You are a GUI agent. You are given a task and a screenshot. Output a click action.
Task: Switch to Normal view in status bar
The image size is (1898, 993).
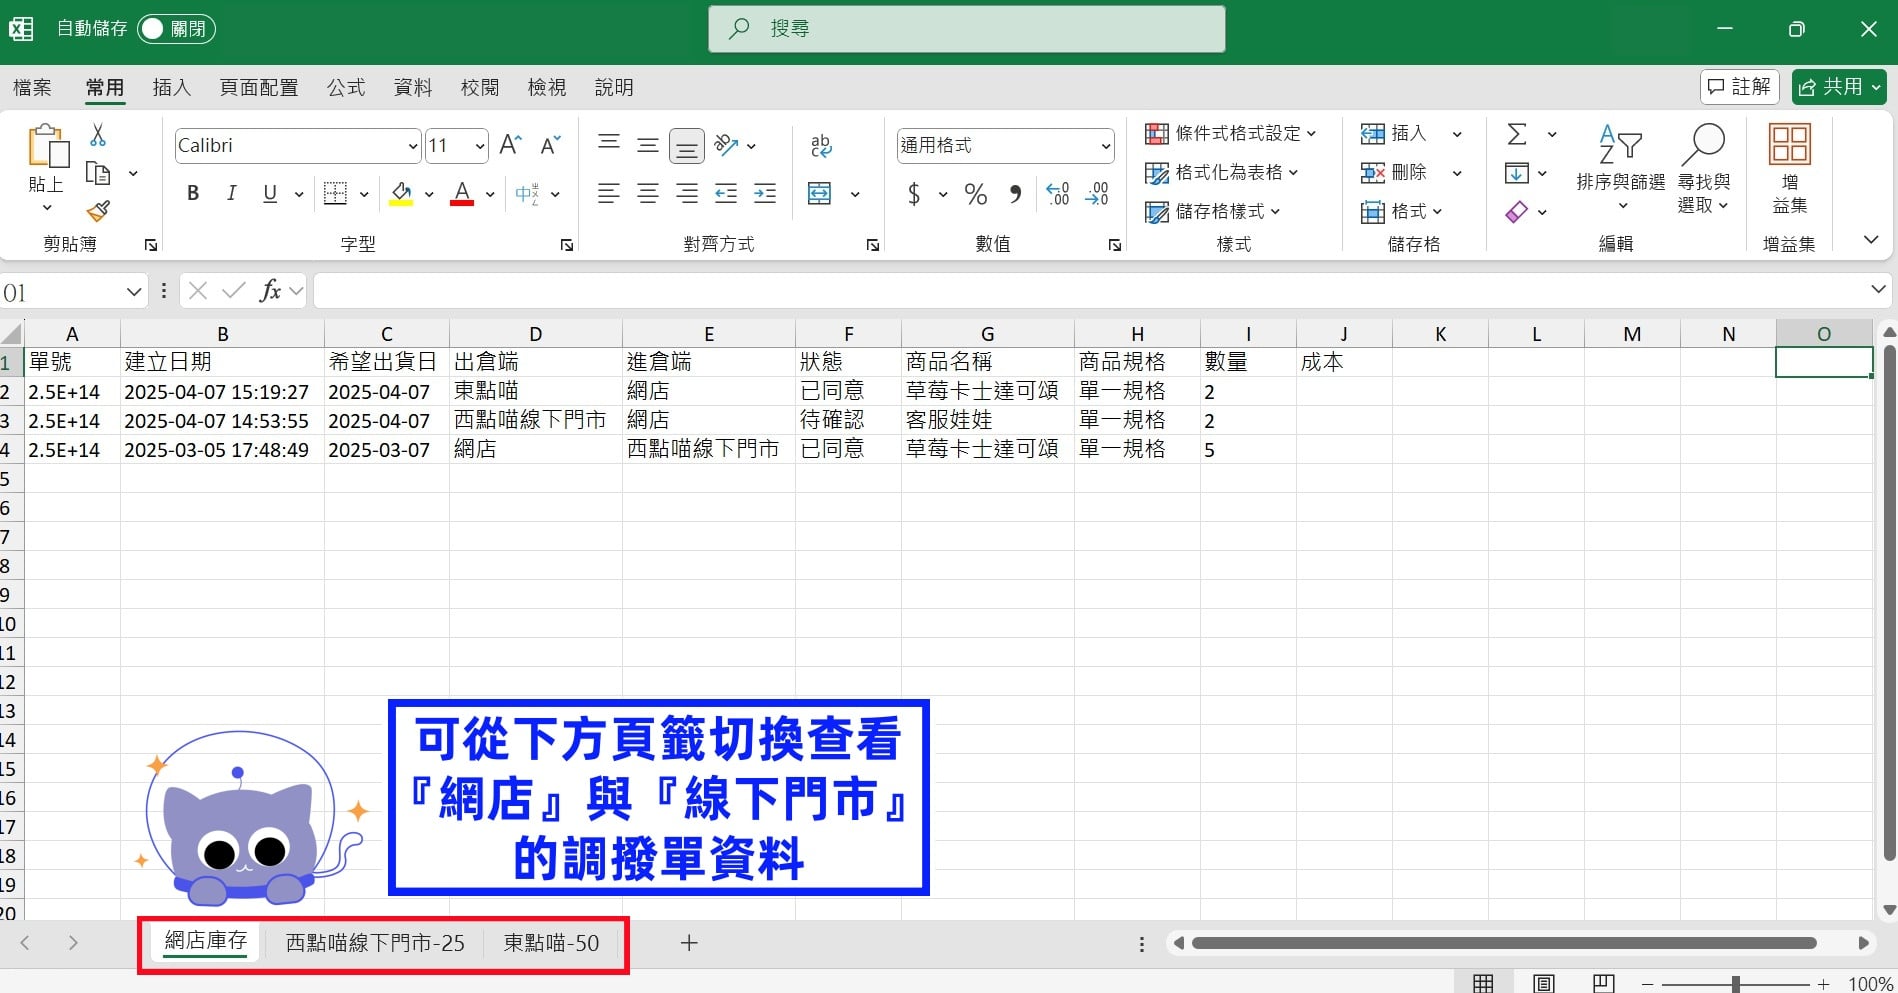pos(1483,983)
